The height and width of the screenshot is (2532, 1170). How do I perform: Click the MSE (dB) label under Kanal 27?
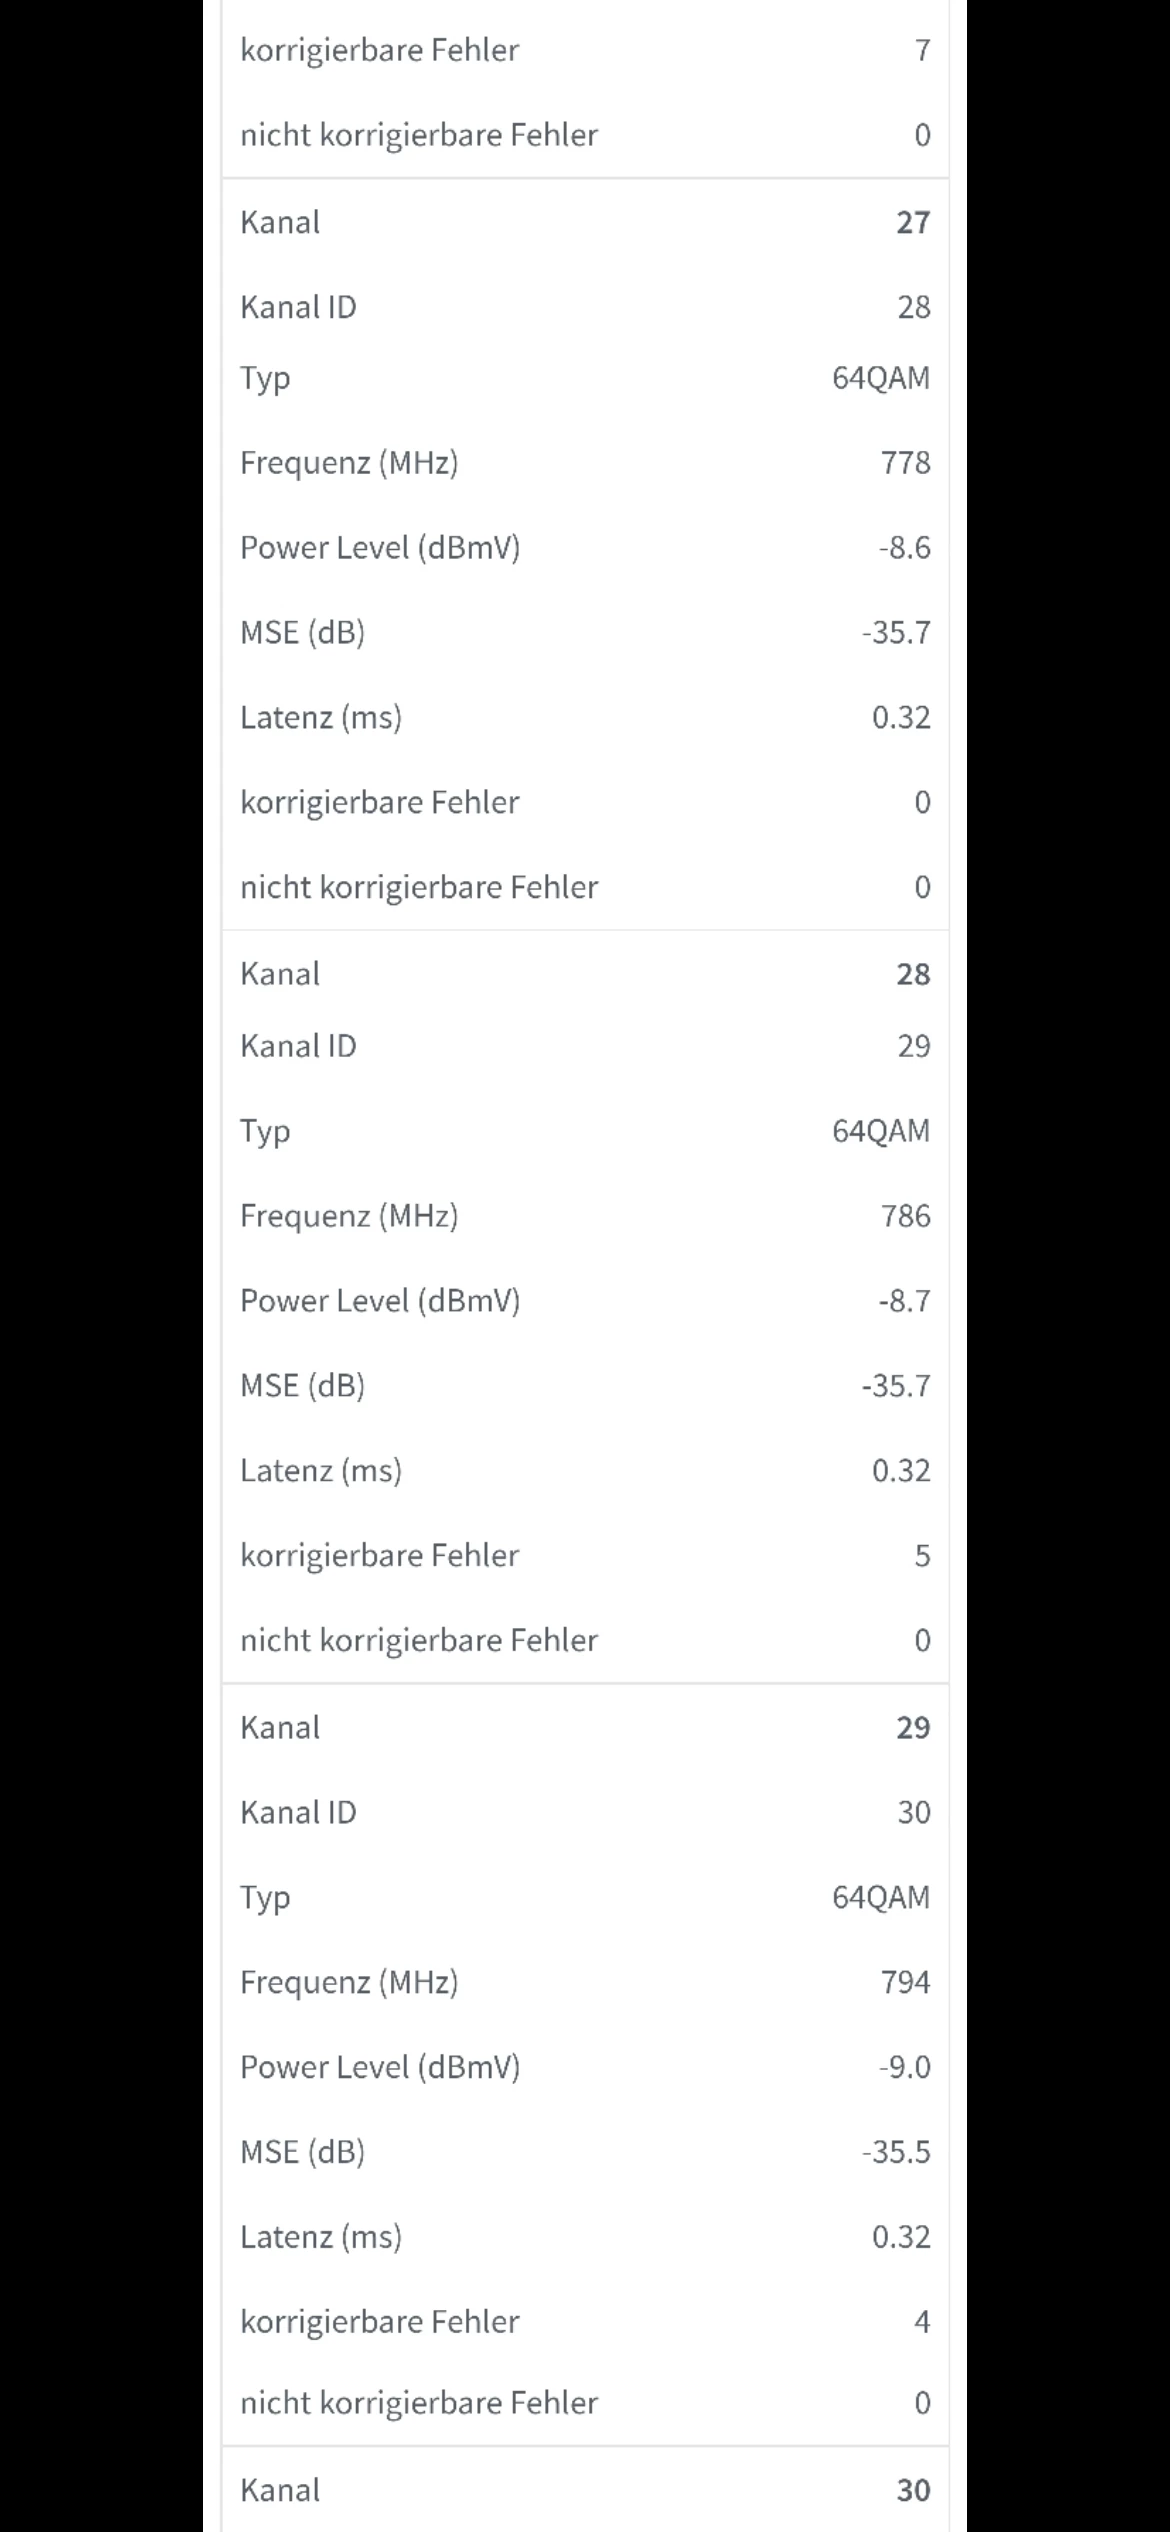click(x=302, y=633)
